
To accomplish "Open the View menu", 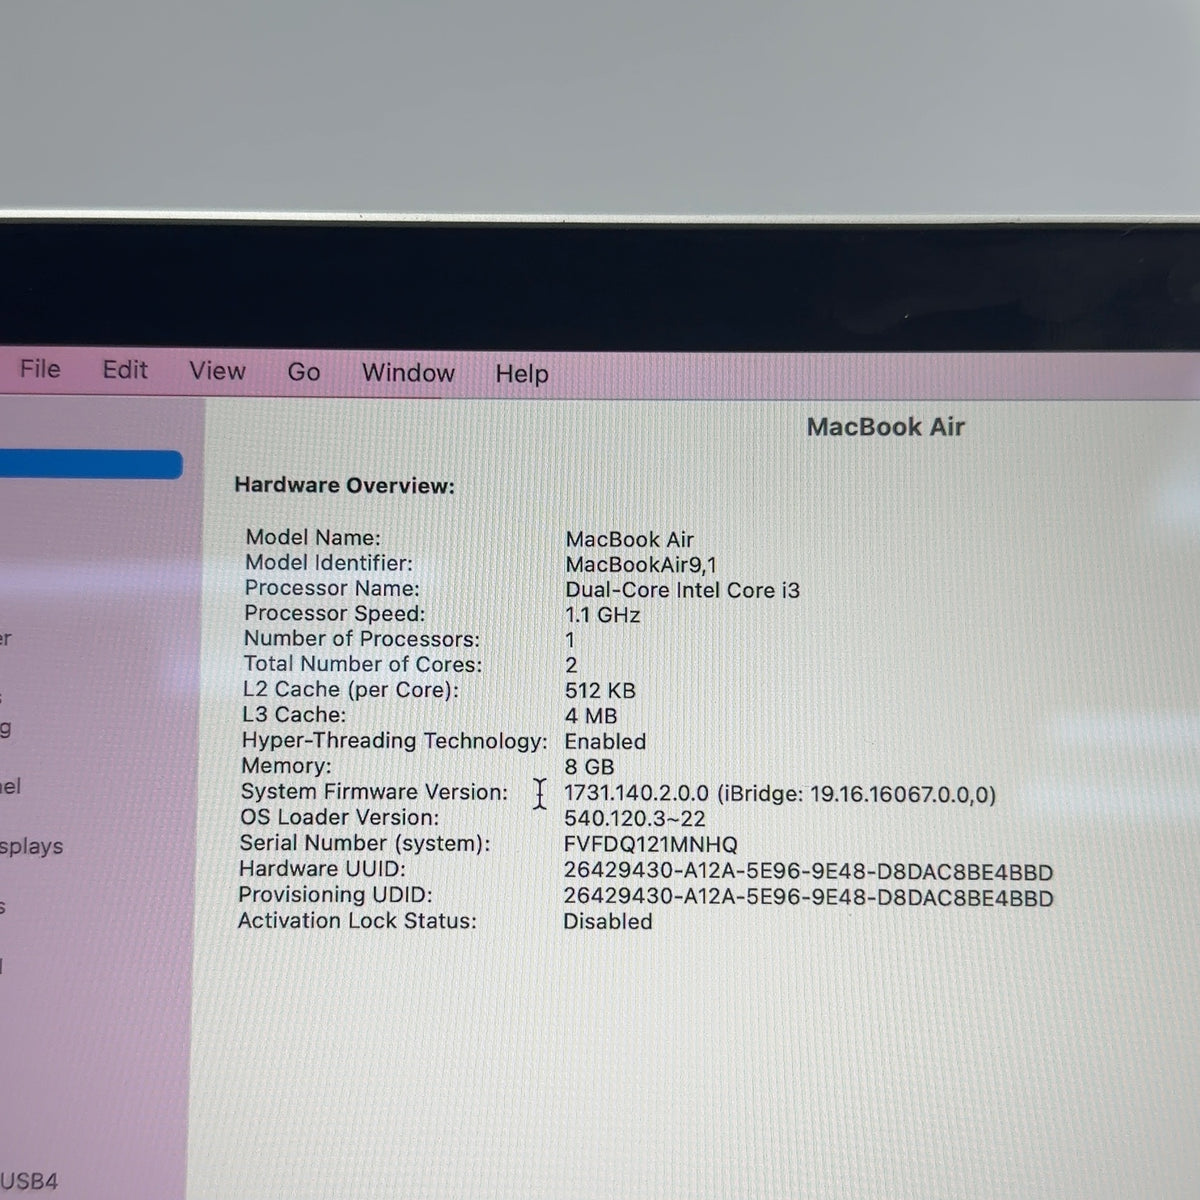I will click(x=217, y=371).
